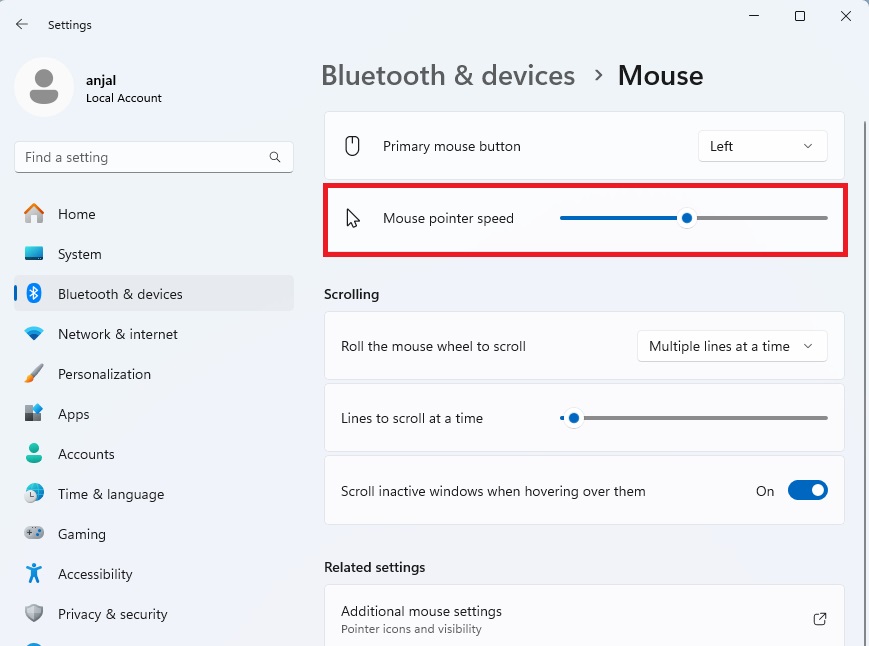The height and width of the screenshot is (646, 869).
Task: Click the Mouse pointer speed slider thumb
Action: pos(687,218)
